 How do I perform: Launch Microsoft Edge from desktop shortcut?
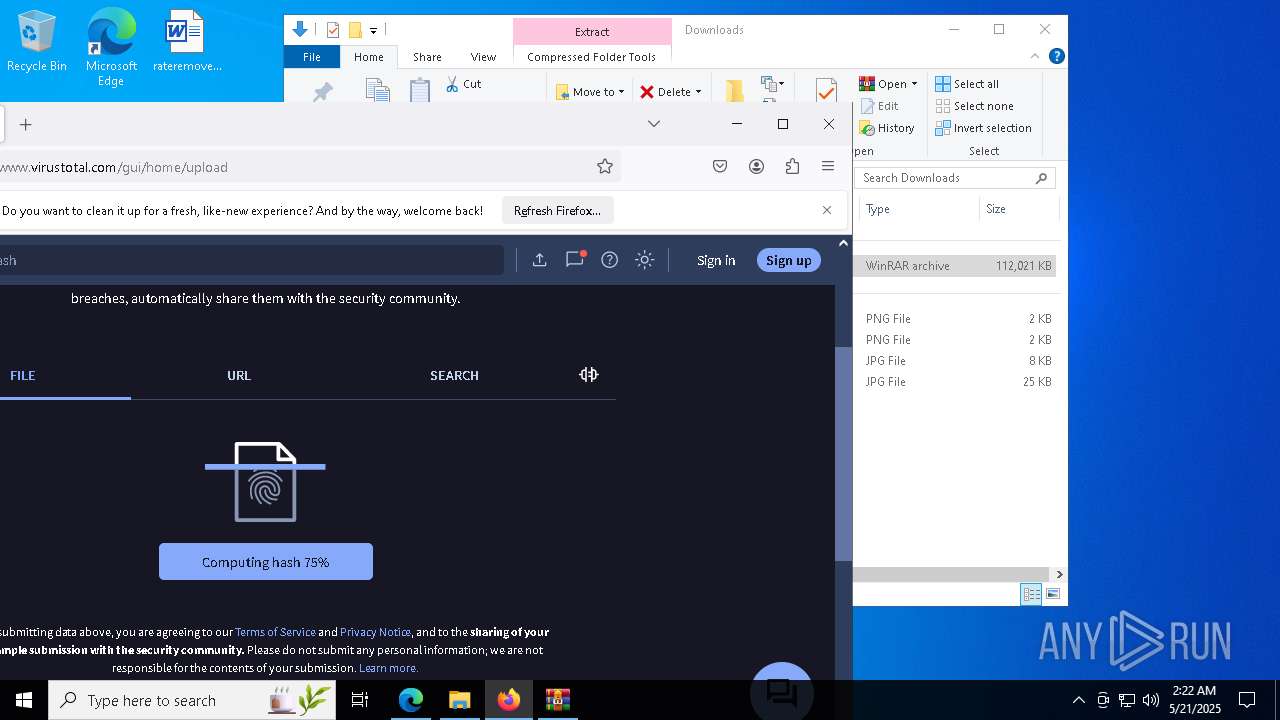(x=111, y=48)
